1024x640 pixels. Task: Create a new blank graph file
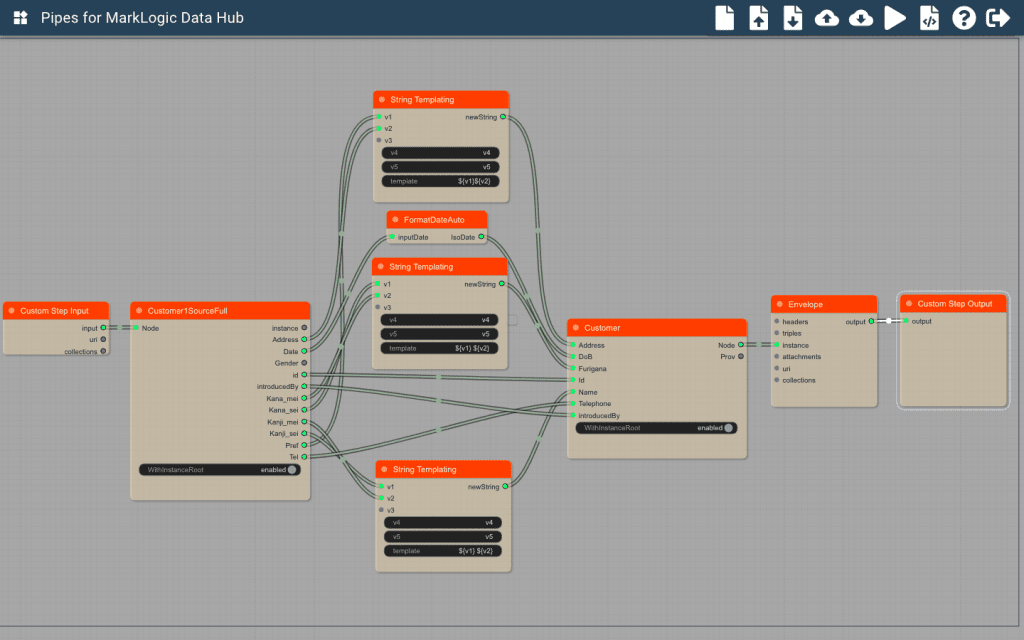(725, 18)
